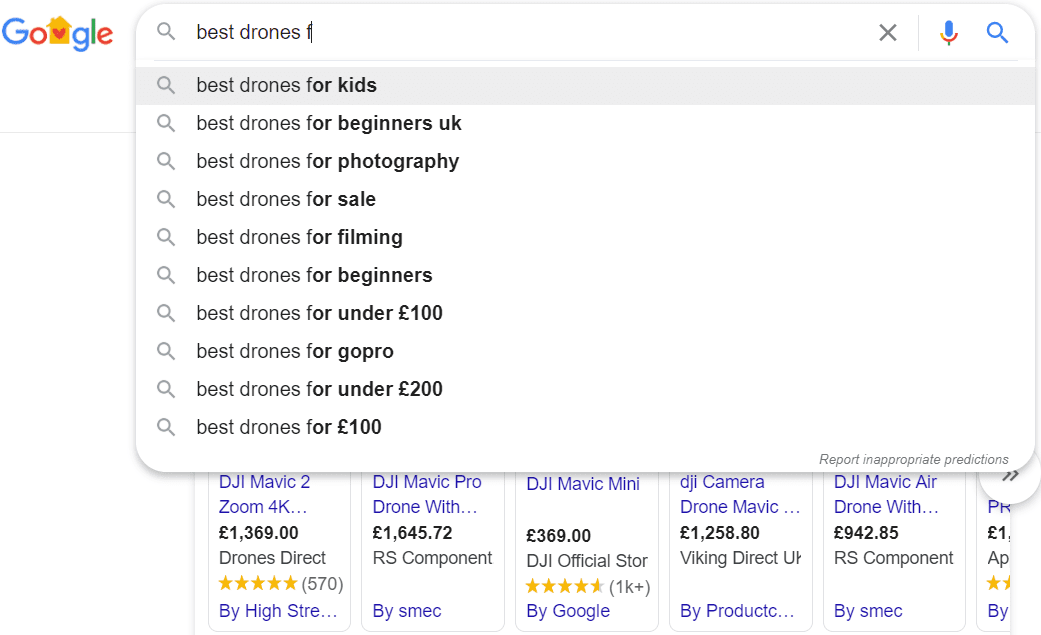The height and width of the screenshot is (635, 1041).
Task: Click the £942.85 price
Action: 866,533
